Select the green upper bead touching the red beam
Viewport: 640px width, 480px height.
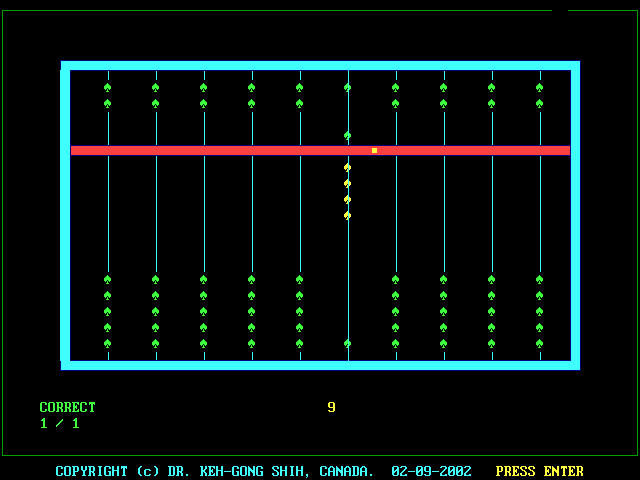(347, 136)
